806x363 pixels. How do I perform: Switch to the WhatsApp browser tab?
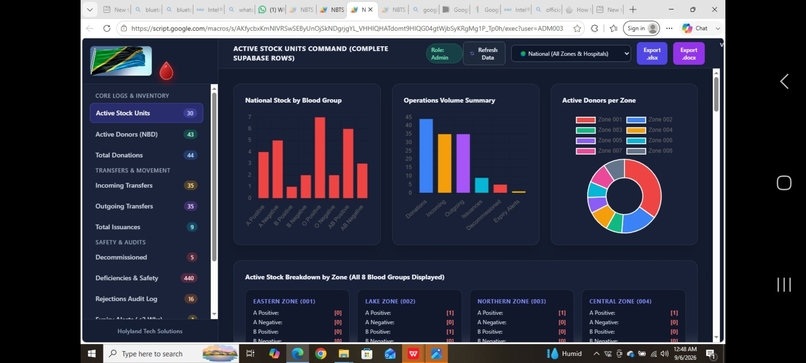click(270, 9)
